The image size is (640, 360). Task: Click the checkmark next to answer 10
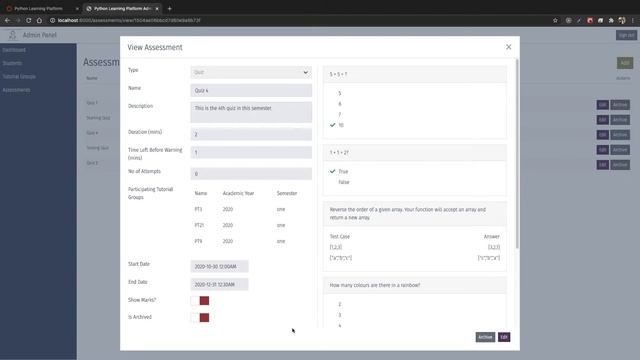pos(332,125)
